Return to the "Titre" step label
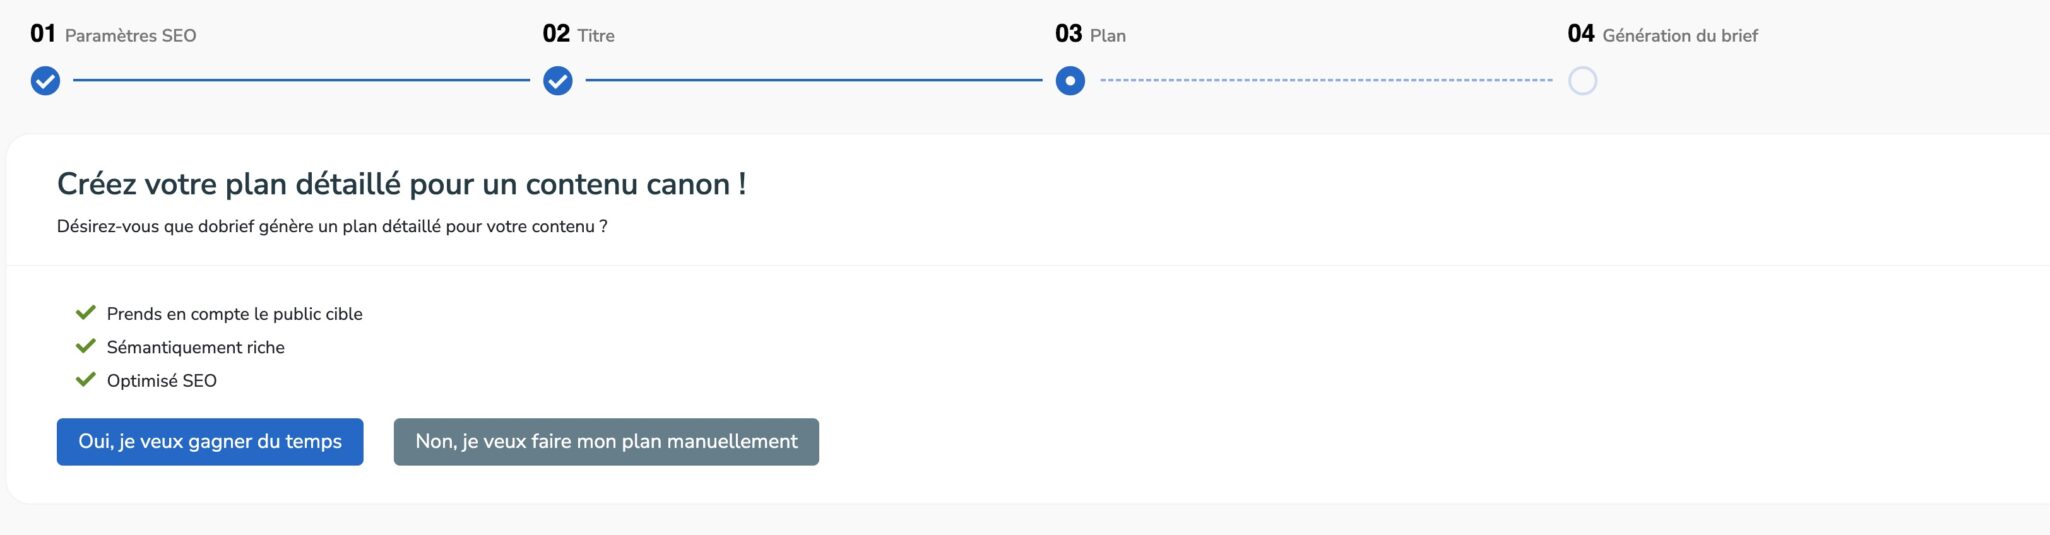 click(x=596, y=36)
